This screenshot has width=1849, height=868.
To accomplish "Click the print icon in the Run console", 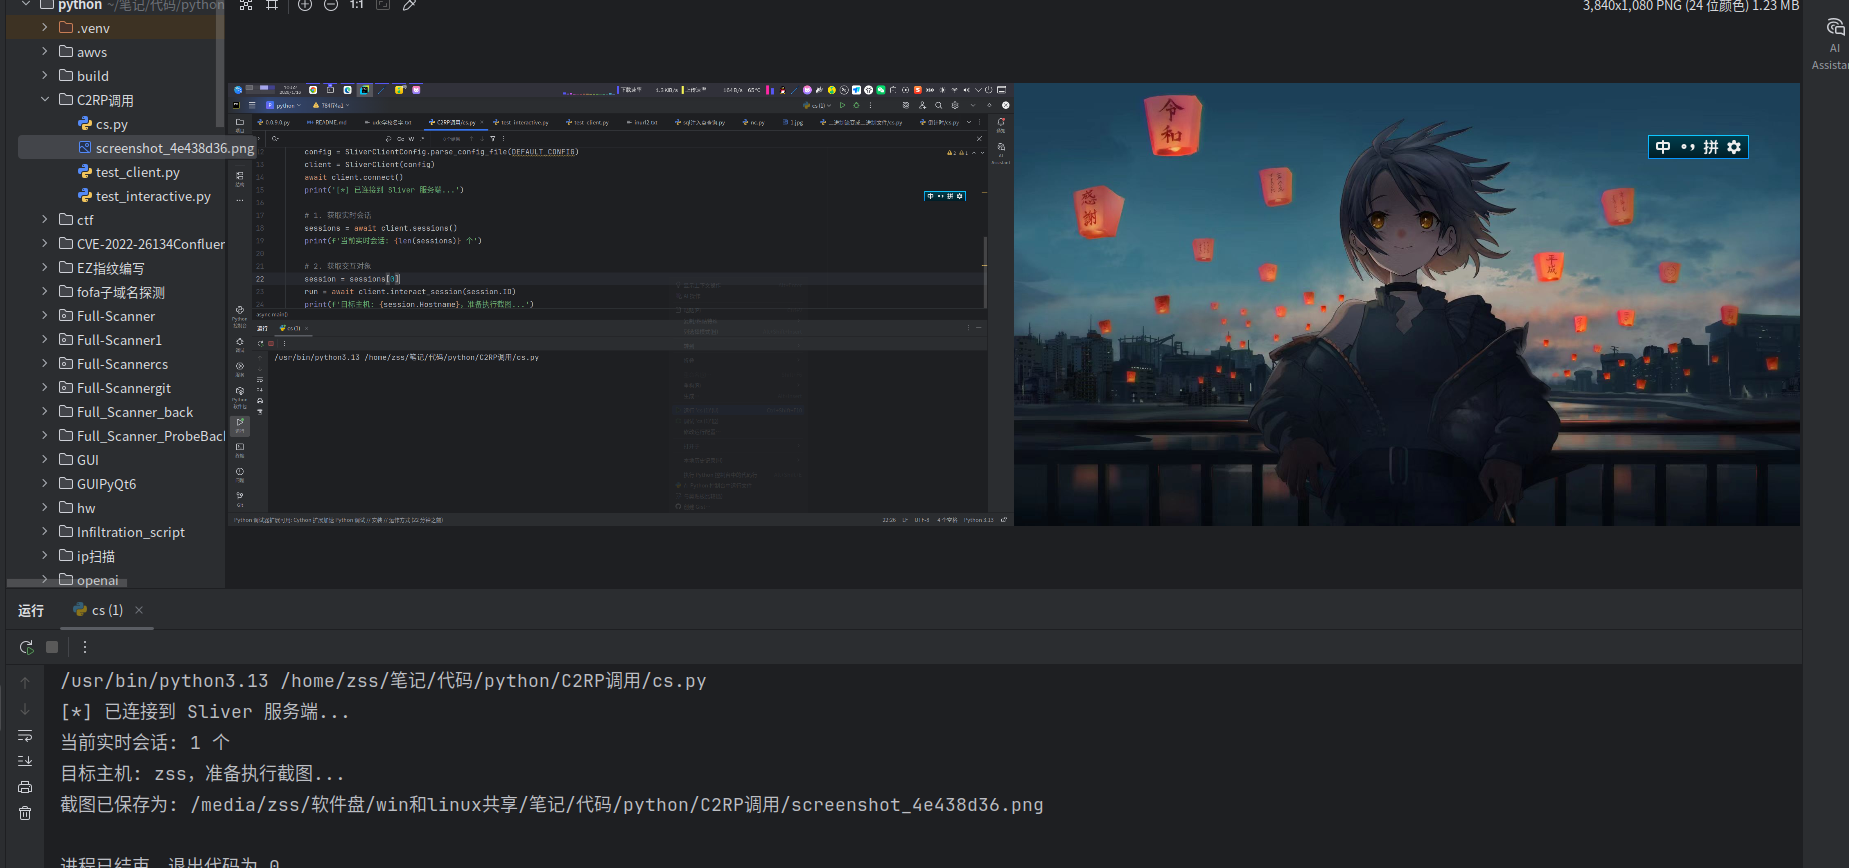I will point(25,787).
